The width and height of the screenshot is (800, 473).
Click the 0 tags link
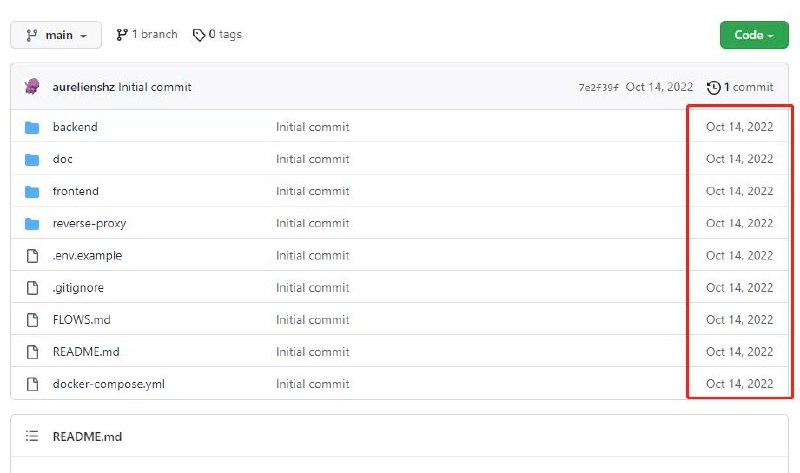click(217, 35)
